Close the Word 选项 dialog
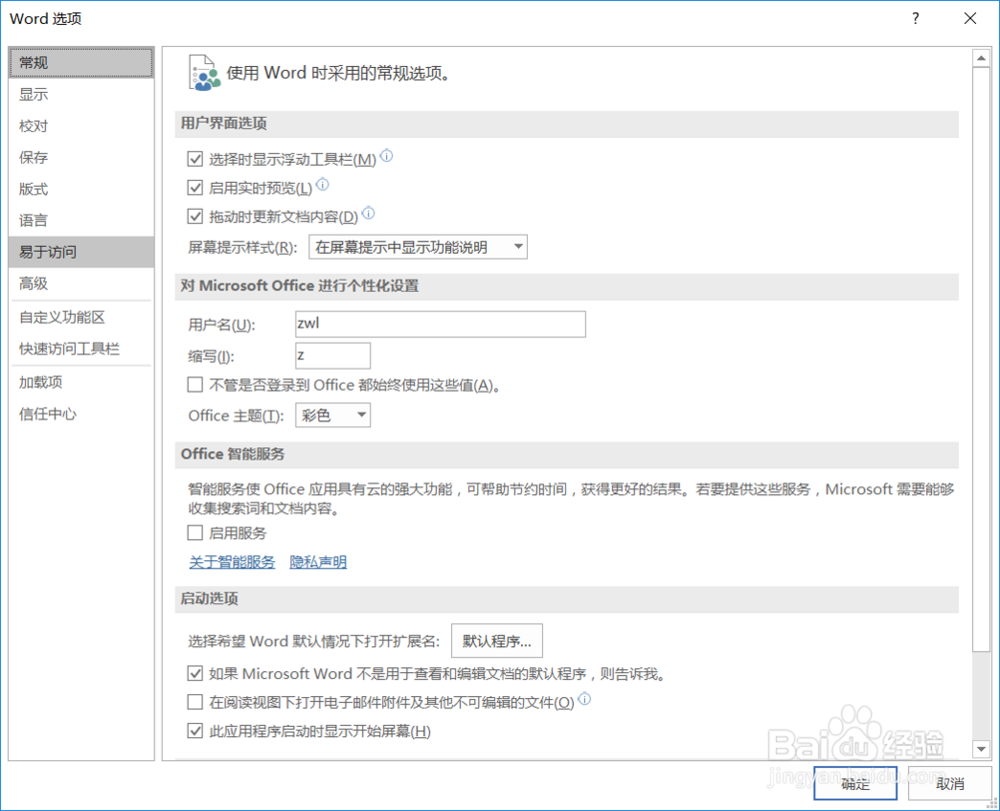 970,18
